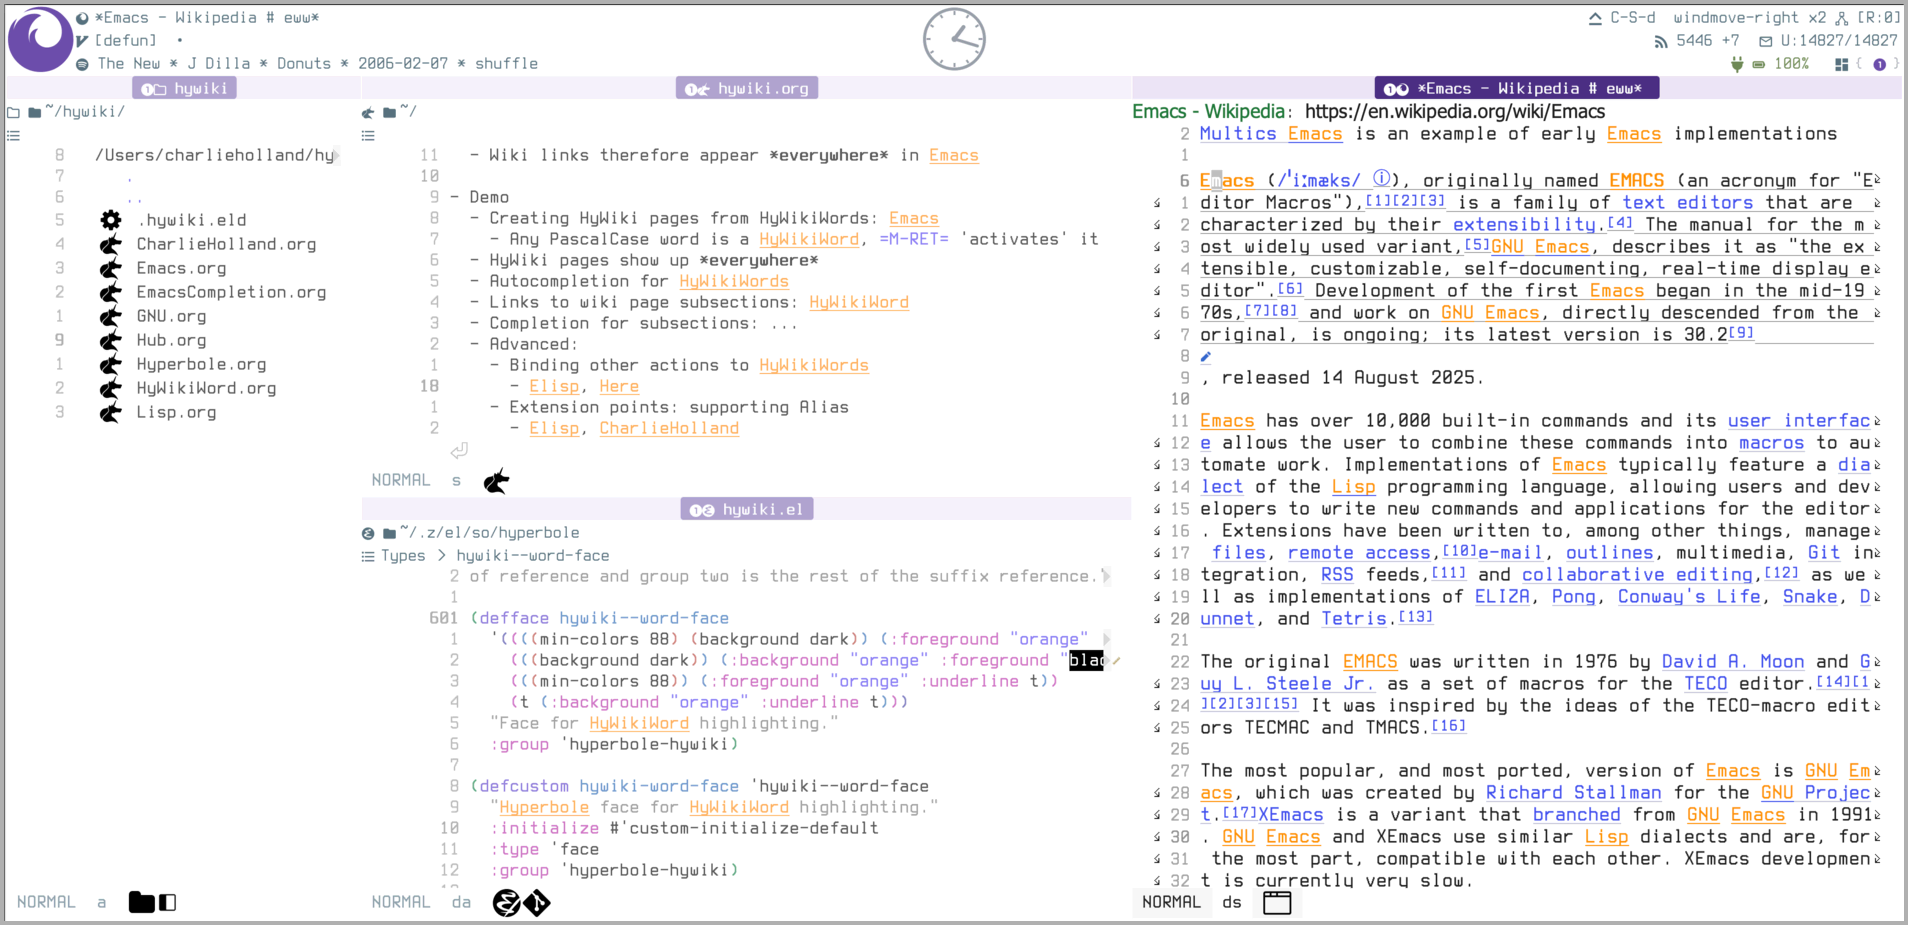Select the hywiki.org tab
This screenshot has width=1908, height=925.
[747, 89]
